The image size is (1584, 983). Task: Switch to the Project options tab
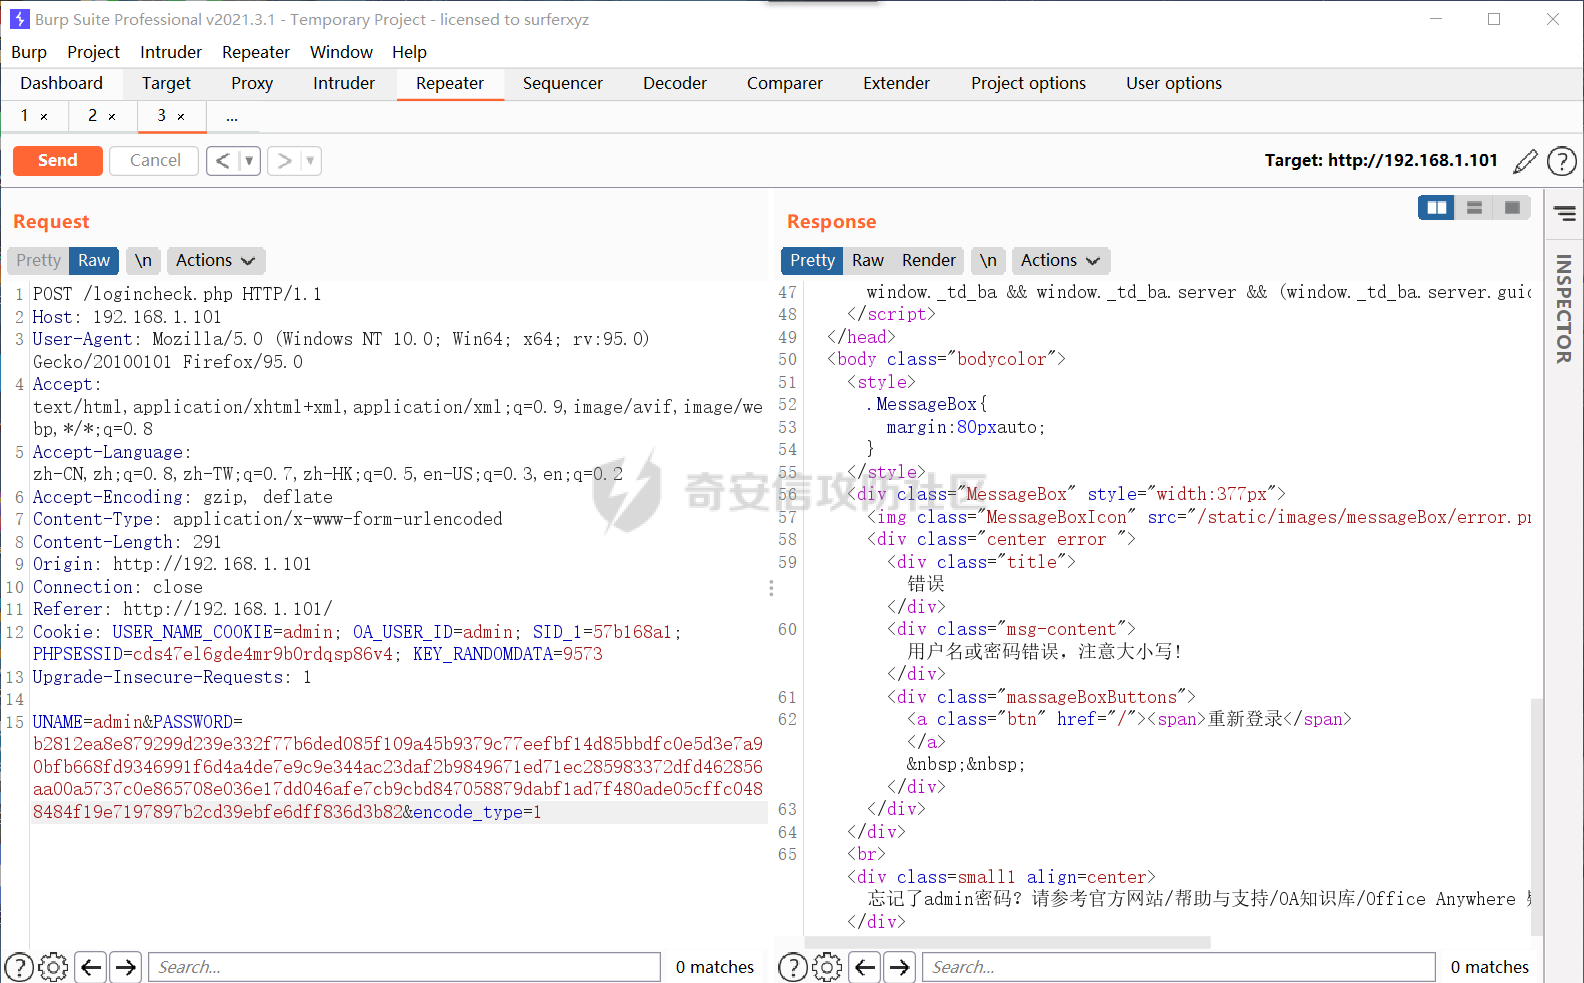pyautogui.click(x=1028, y=83)
